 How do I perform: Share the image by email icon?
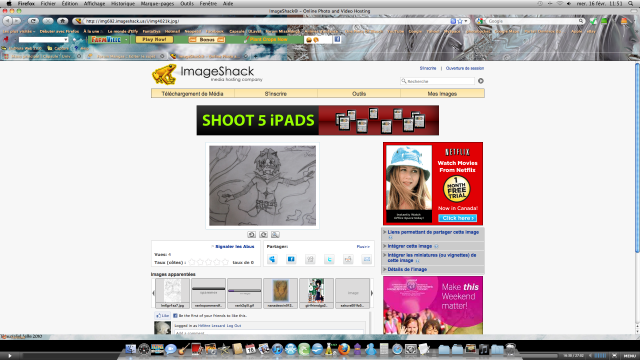tap(367, 259)
